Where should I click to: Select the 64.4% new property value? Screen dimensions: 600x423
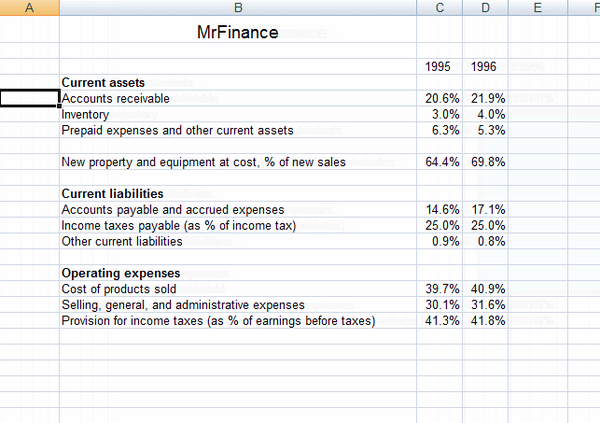point(442,162)
